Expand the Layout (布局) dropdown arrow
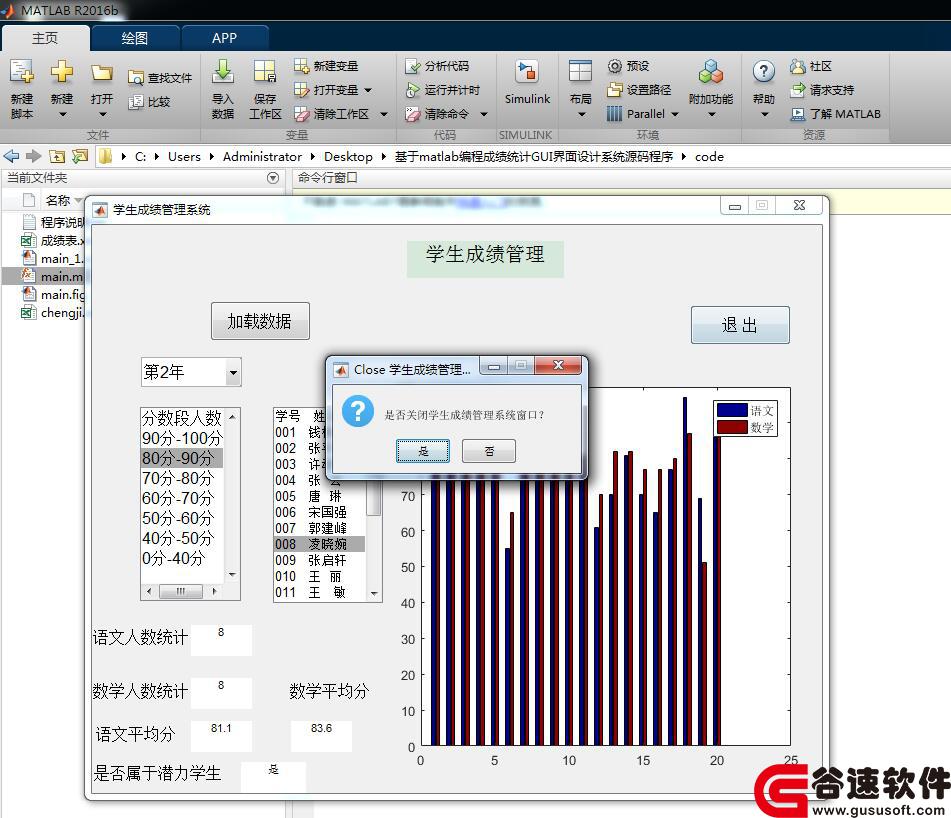 (x=580, y=114)
